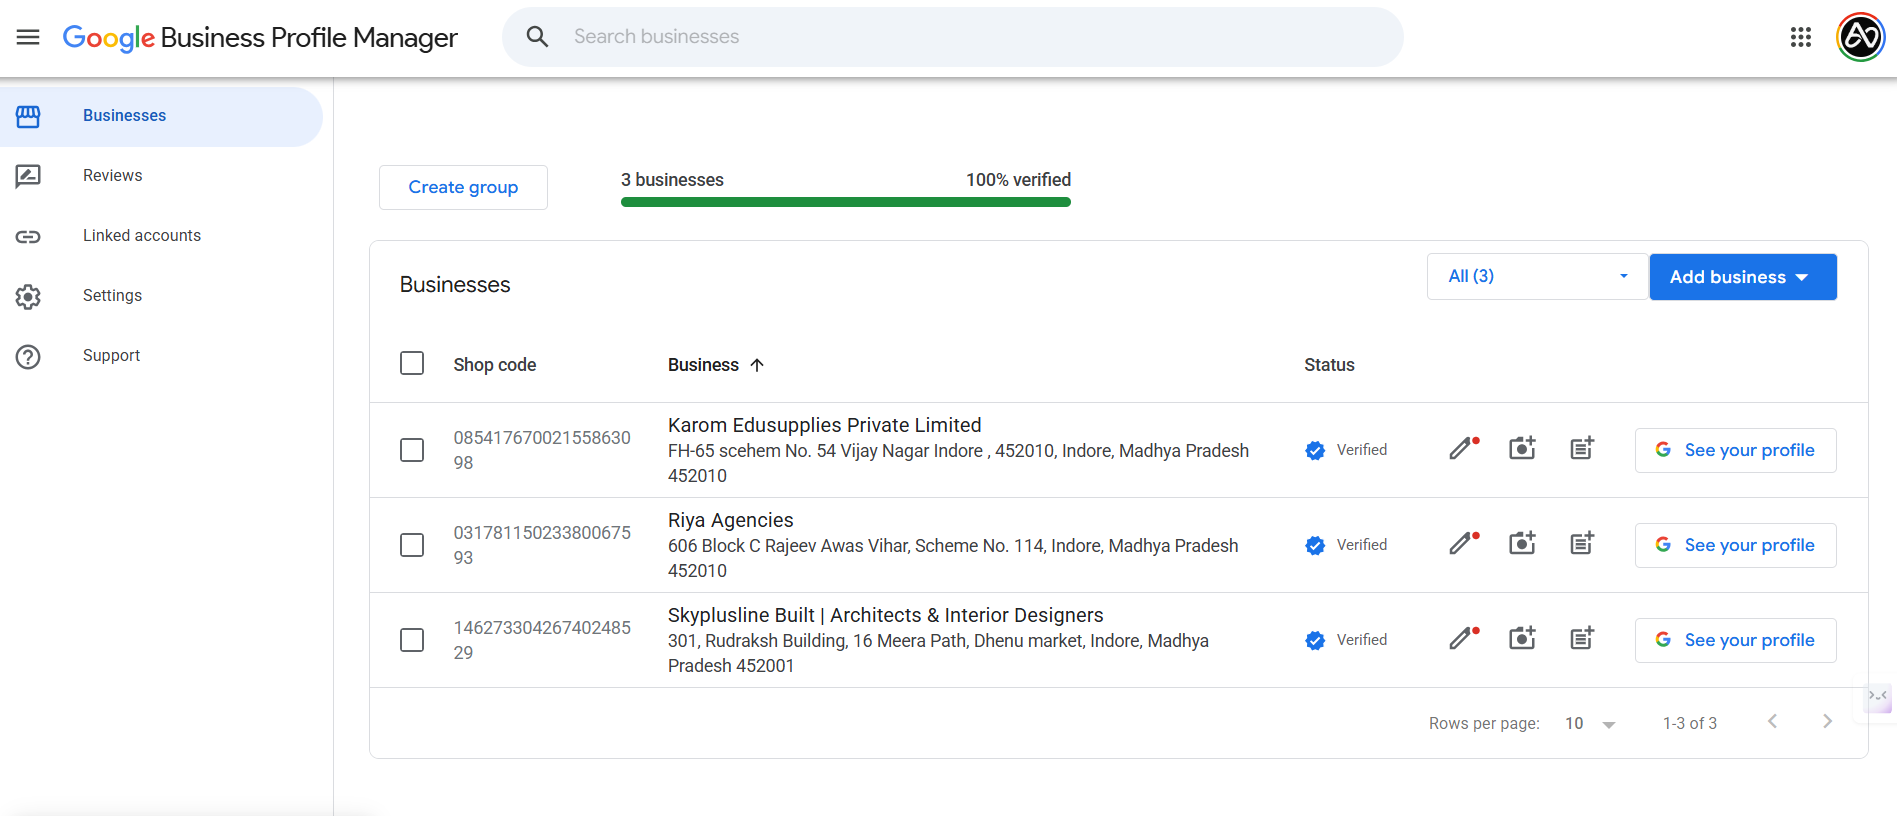Screen dimensions: 1897x816
Task: Click the Riya Agencies address text
Action: [953, 558]
